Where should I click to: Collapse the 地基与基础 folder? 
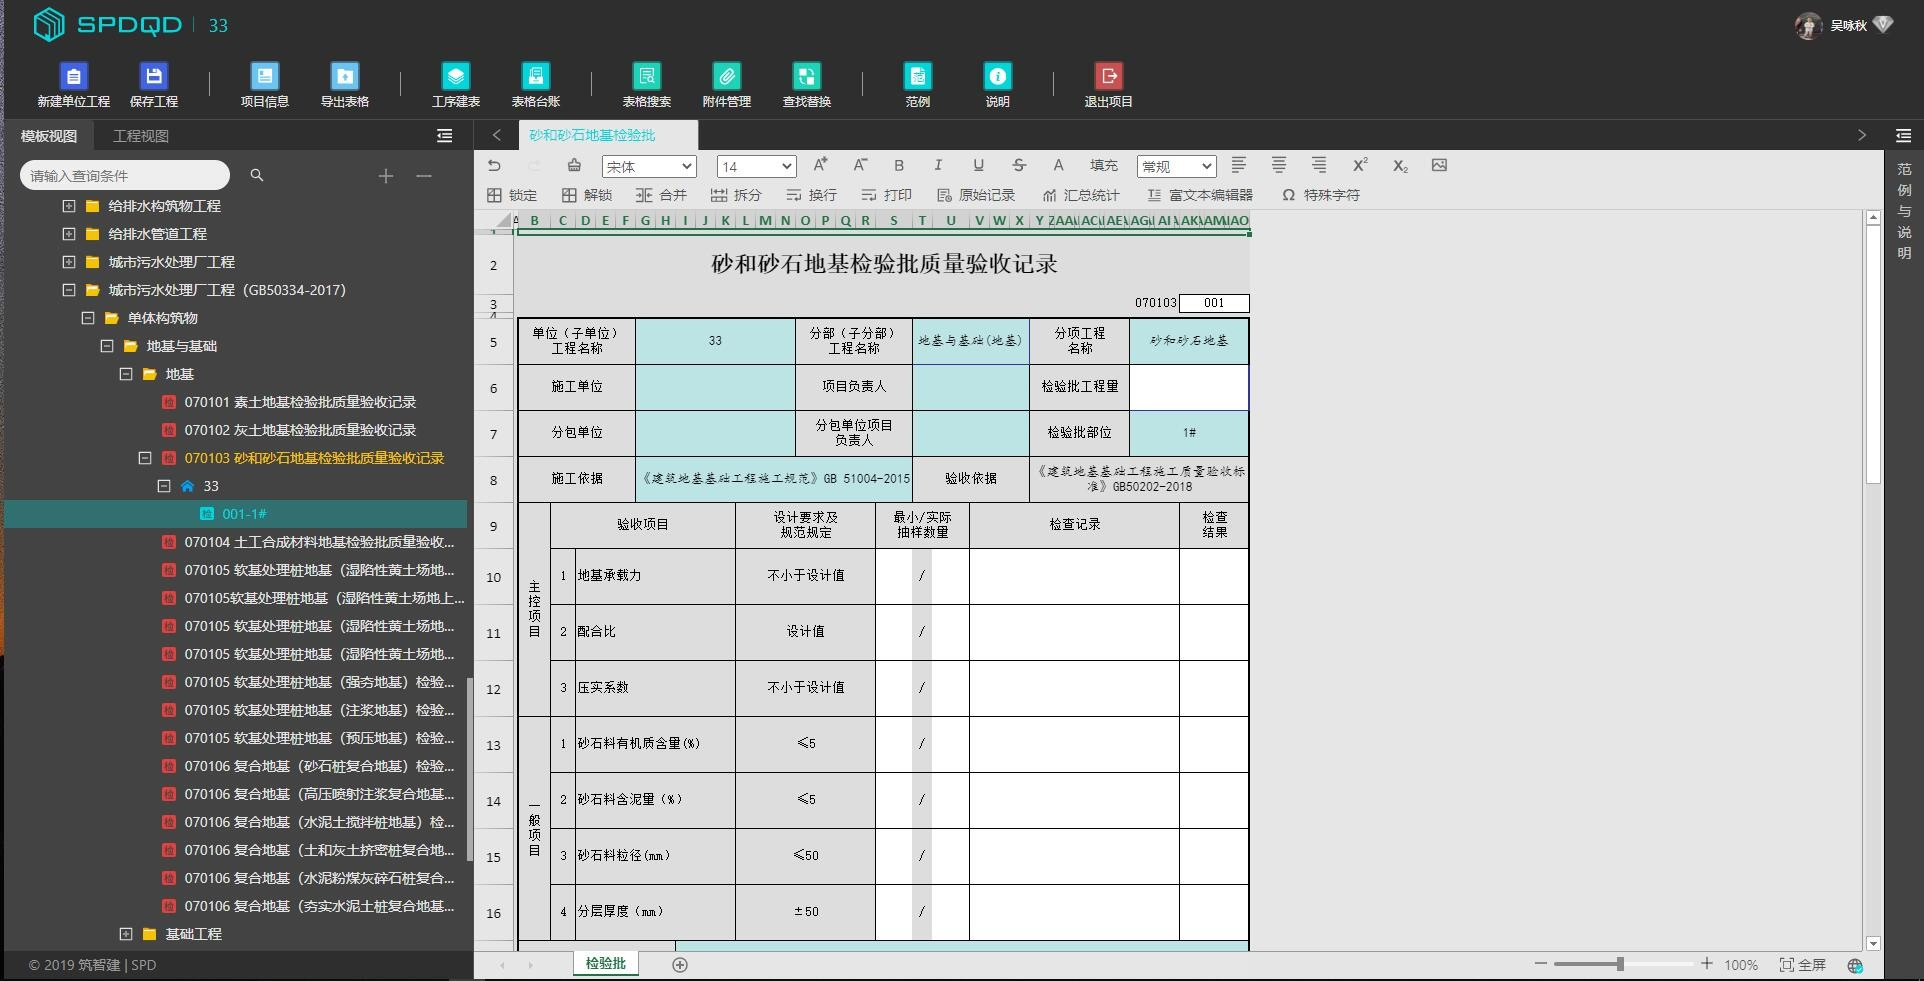coord(107,346)
